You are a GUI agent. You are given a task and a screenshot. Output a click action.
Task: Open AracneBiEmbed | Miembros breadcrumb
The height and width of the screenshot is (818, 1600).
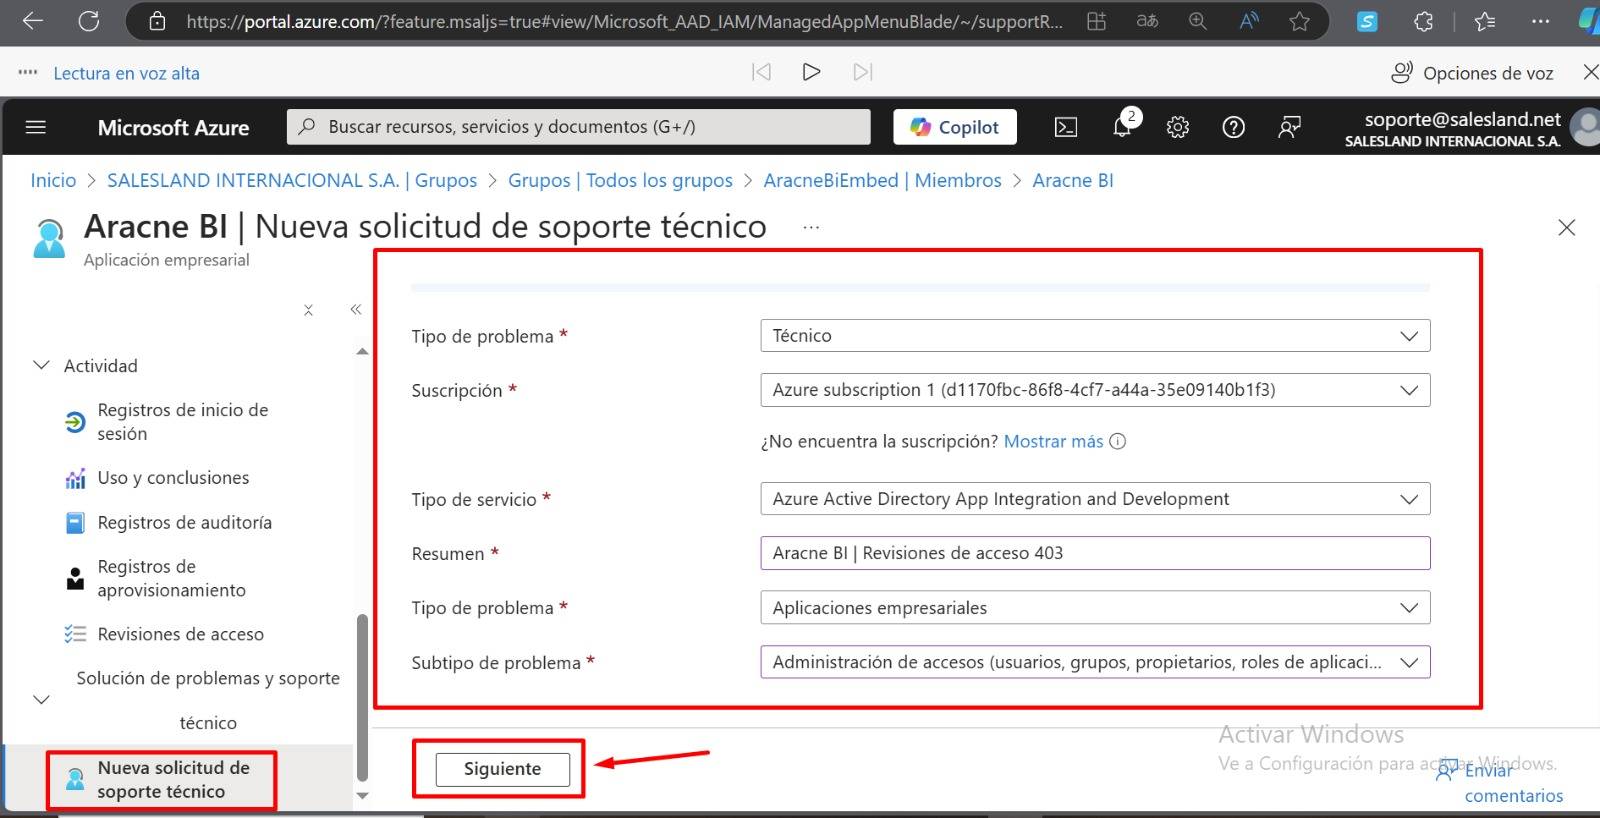[882, 180]
